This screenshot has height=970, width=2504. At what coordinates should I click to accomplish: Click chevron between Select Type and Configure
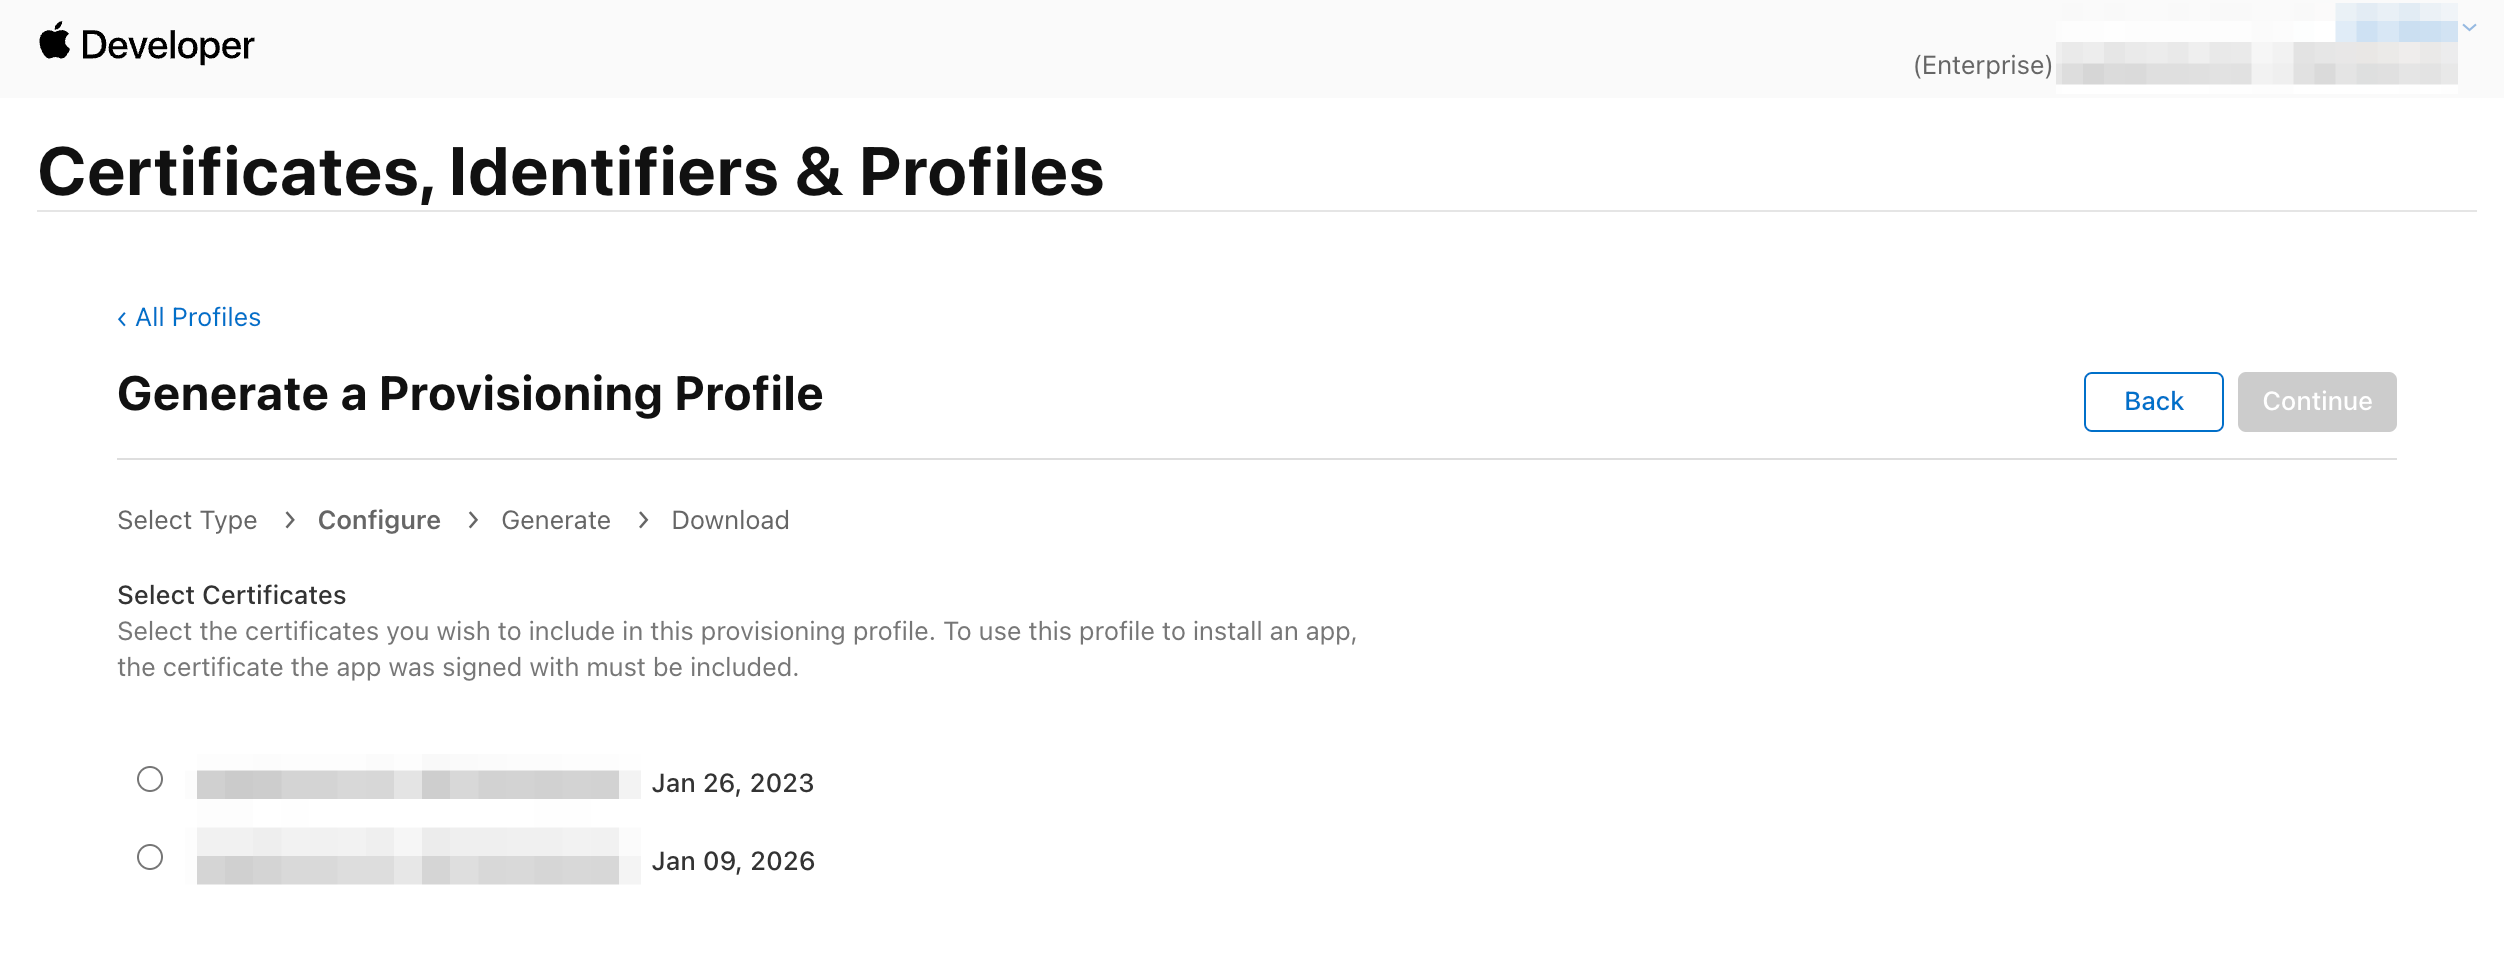pyautogui.click(x=290, y=520)
